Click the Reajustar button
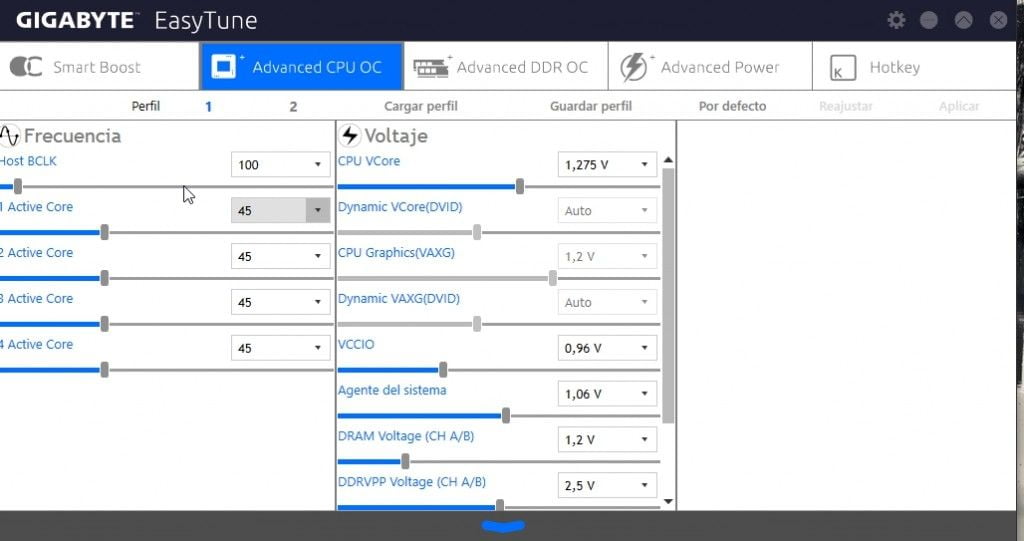 (x=846, y=106)
